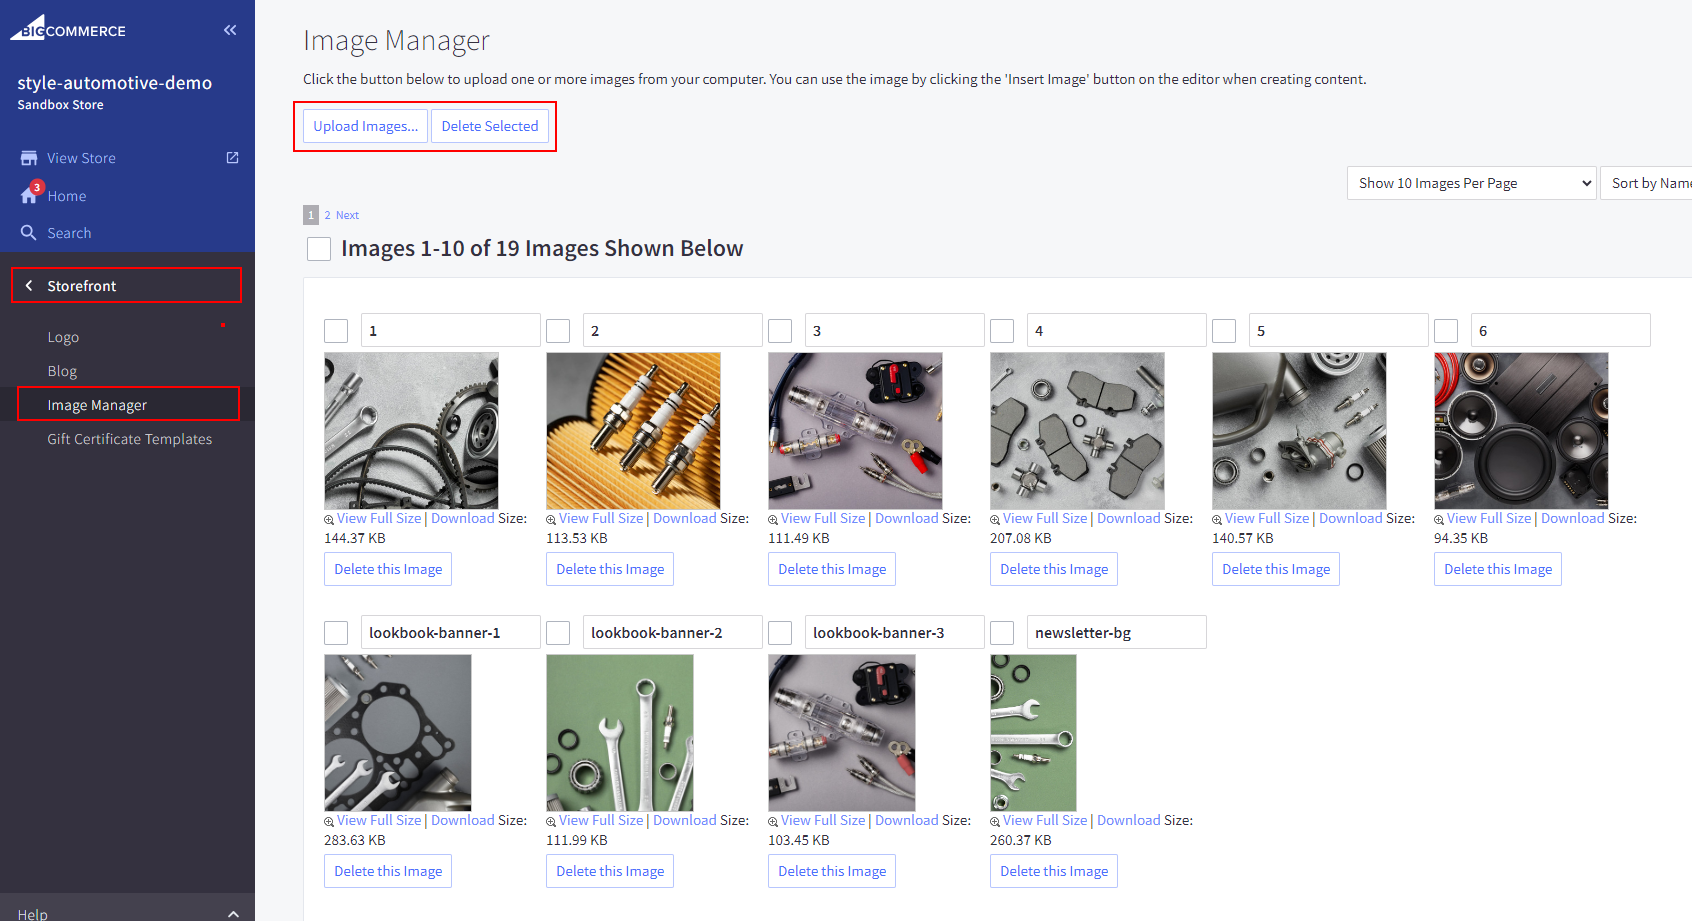This screenshot has width=1692, height=921.
Task: Go to Blog in Storefront menu
Action: pos(62,371)
